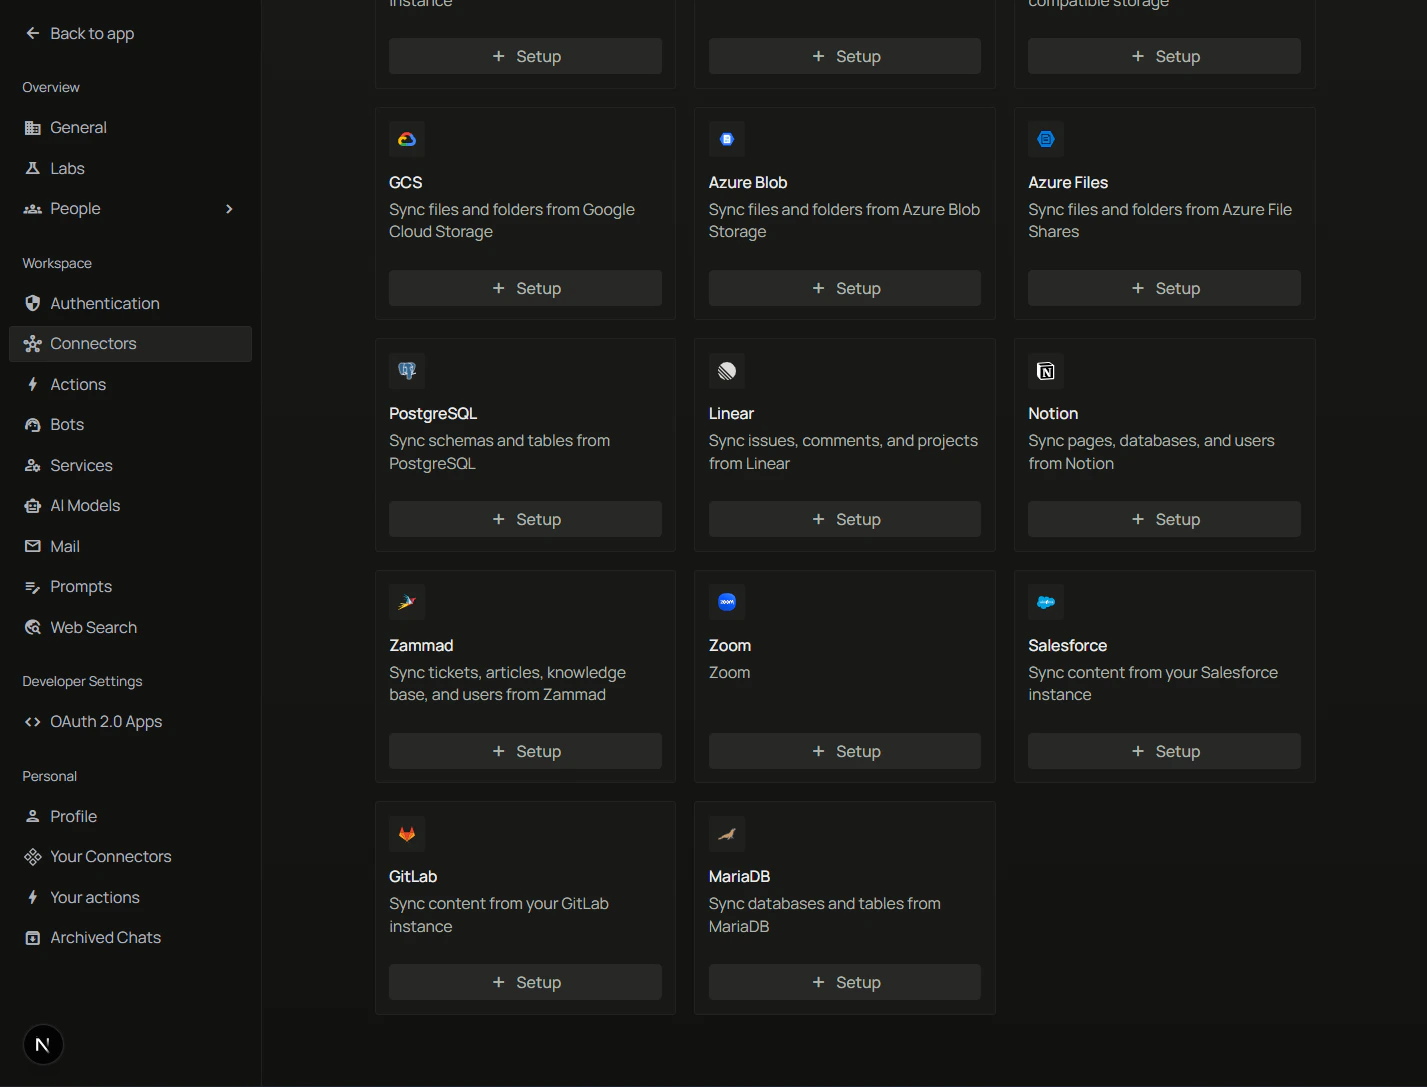The image size is (1427, 1087).
Task: Click the Mail envelope icon
Action: 33,546
